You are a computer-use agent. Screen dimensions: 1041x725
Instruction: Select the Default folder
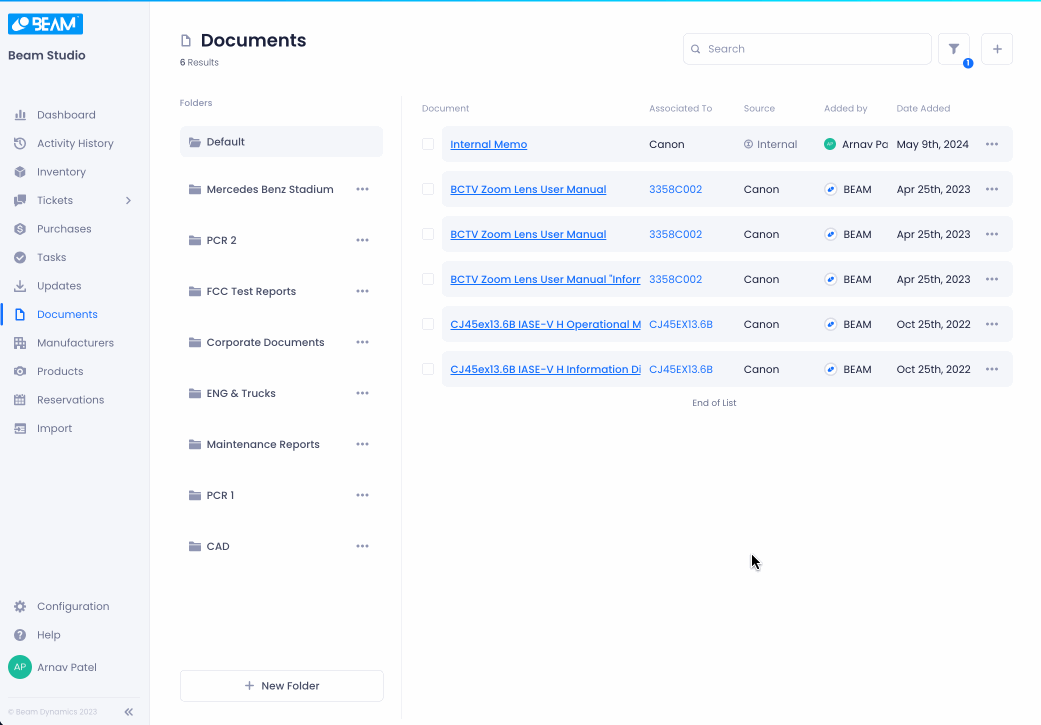pyautogui.click(x=281, y=142)
